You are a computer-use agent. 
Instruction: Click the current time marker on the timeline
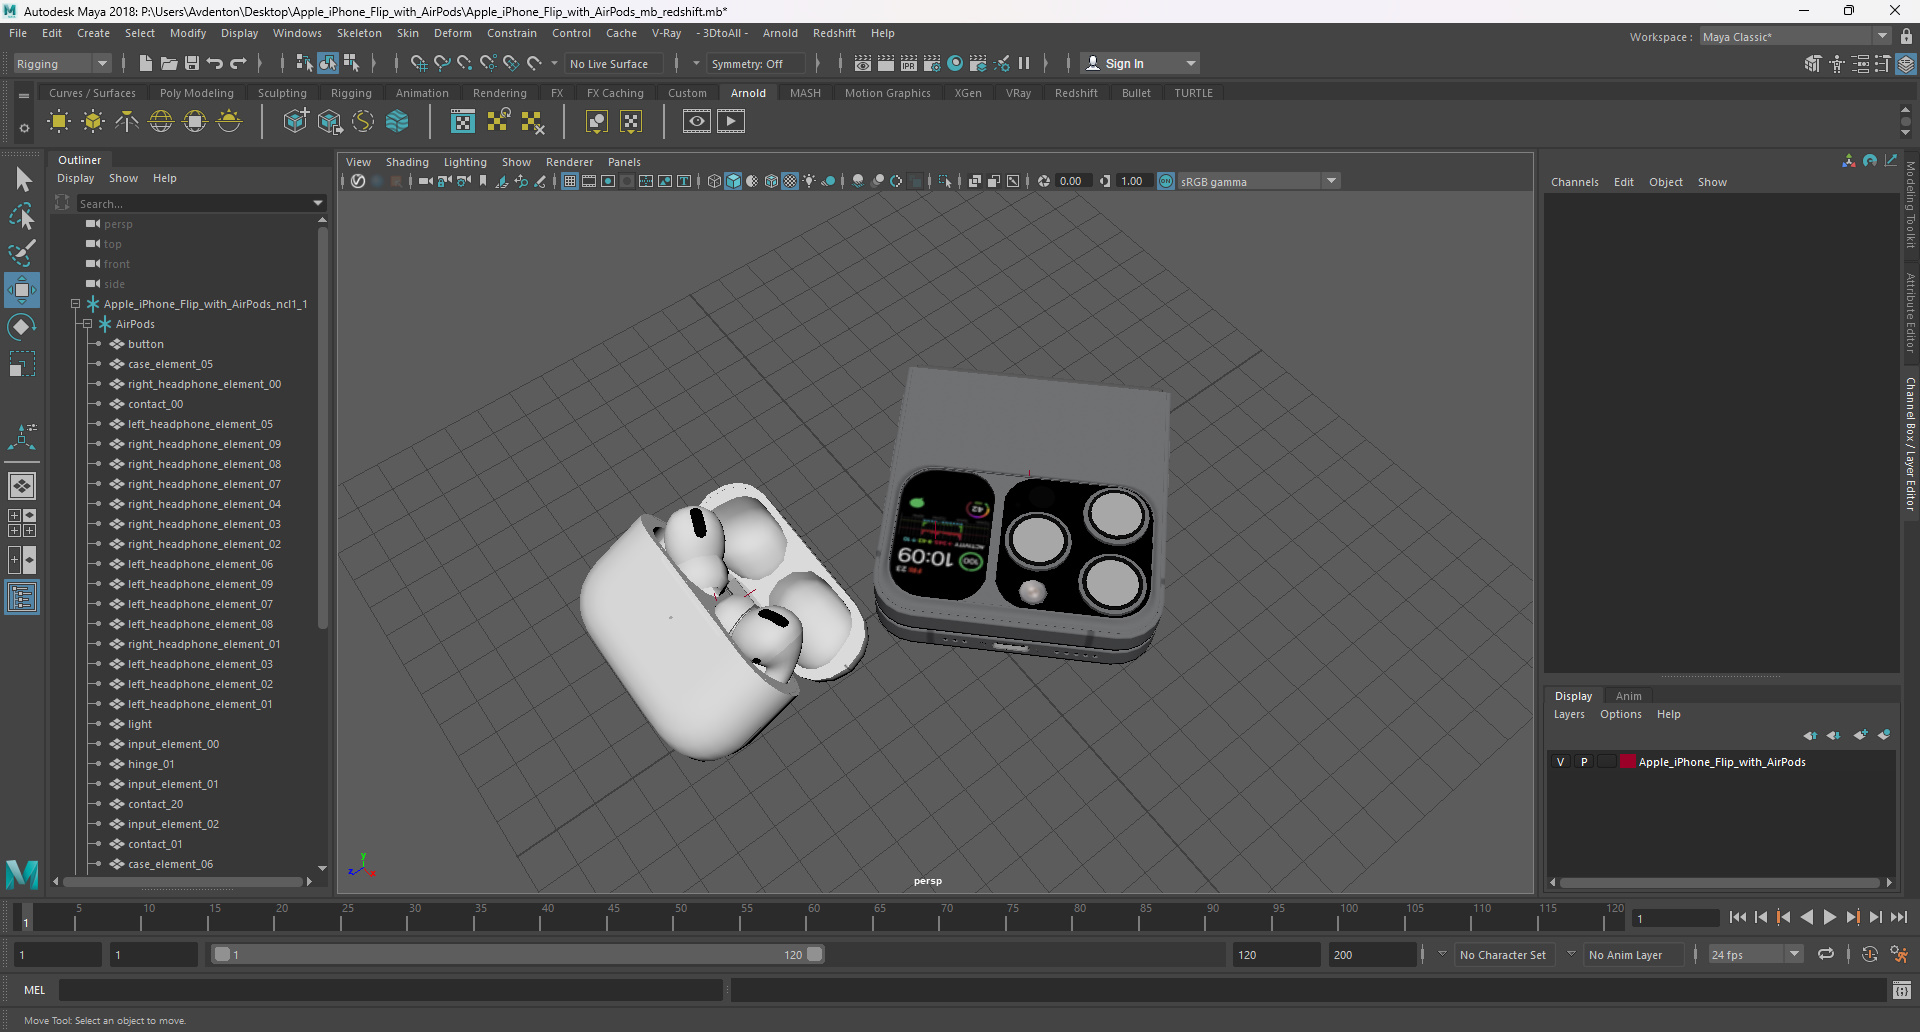[x=26, y=917]
